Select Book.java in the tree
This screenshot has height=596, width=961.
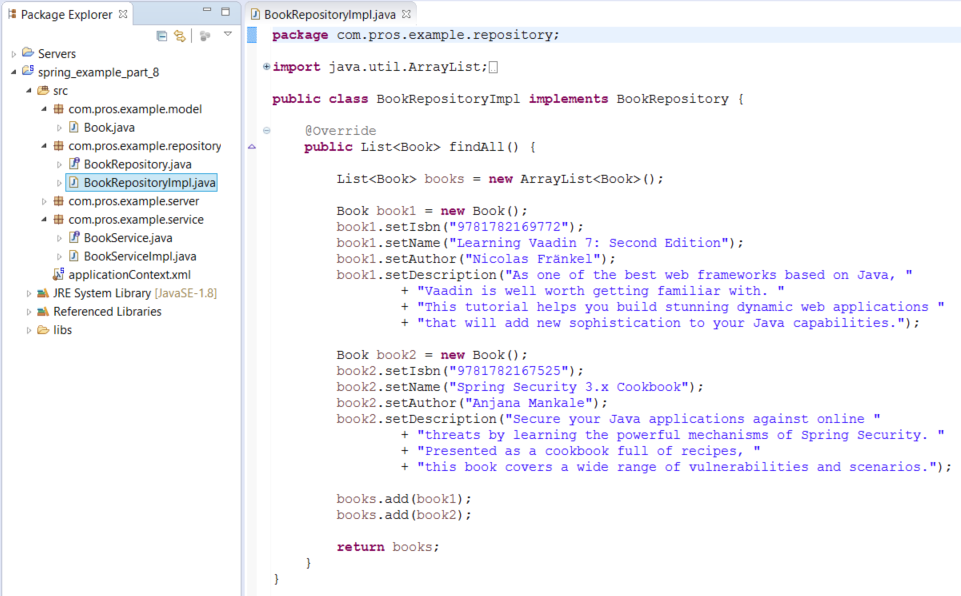[x=109, y=128]
